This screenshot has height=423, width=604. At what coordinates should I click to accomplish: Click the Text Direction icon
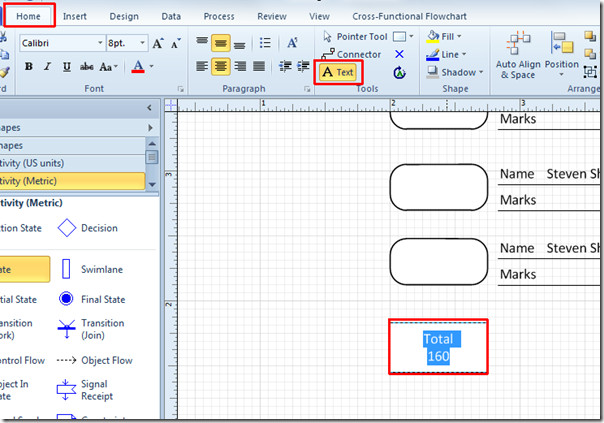292,42
